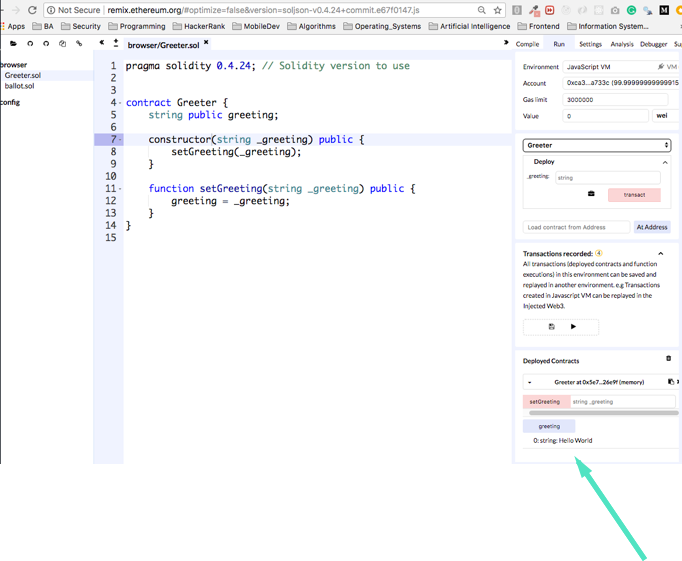Click the trash icon beside Deployed Contracts

coord(668,359)
